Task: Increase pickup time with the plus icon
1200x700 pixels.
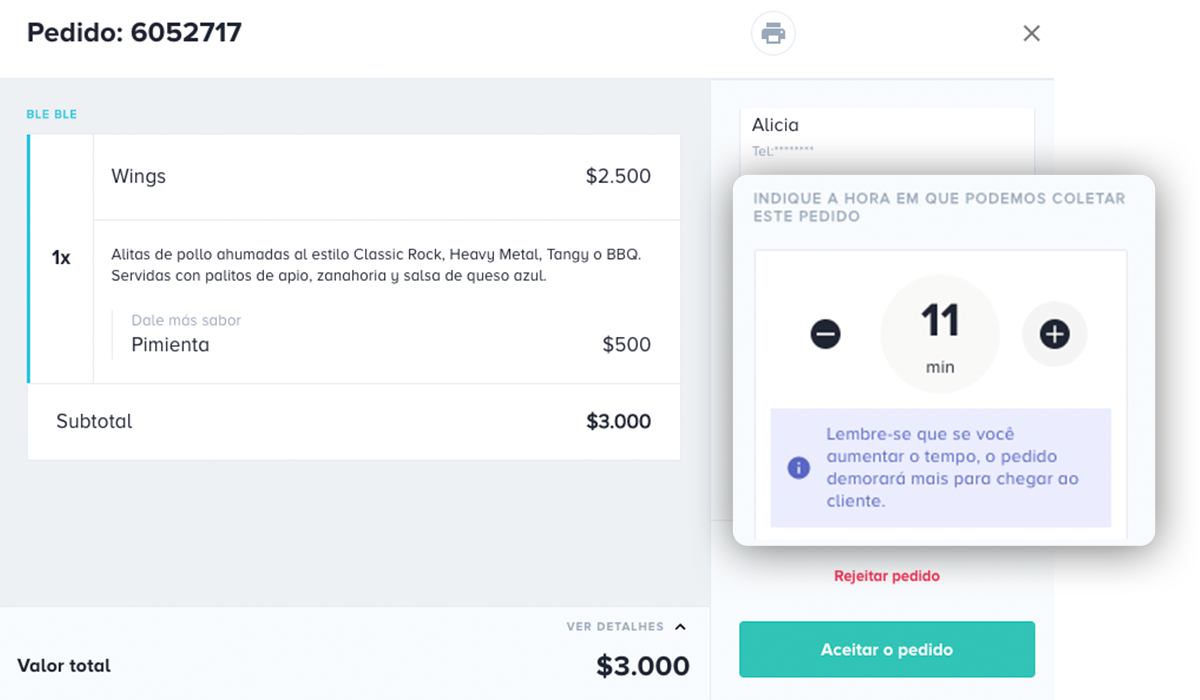Action: [1055, 334]
